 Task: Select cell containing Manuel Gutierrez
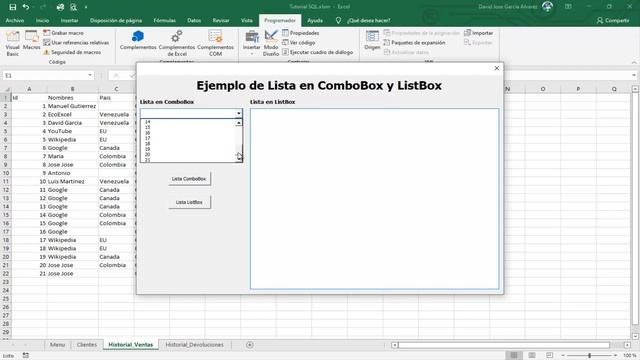(72, 106)
